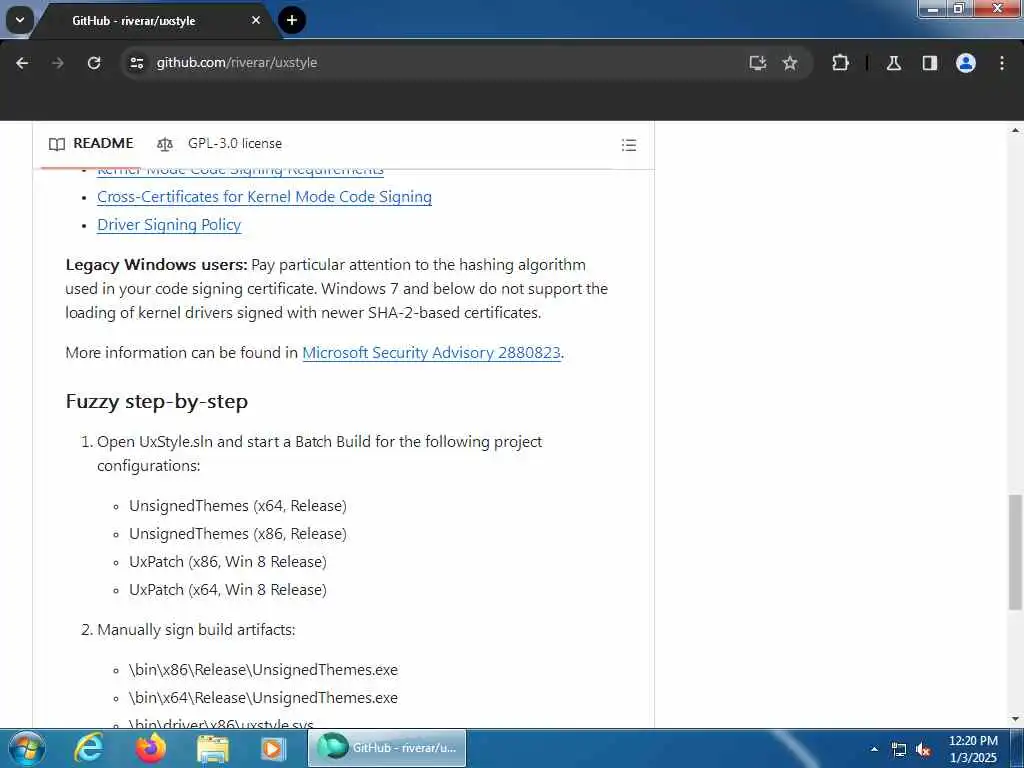This screenshot has height=768, width=1024.
Task: Click the page vertical scrollbar thumb
Action: [x=1015, y=552]
